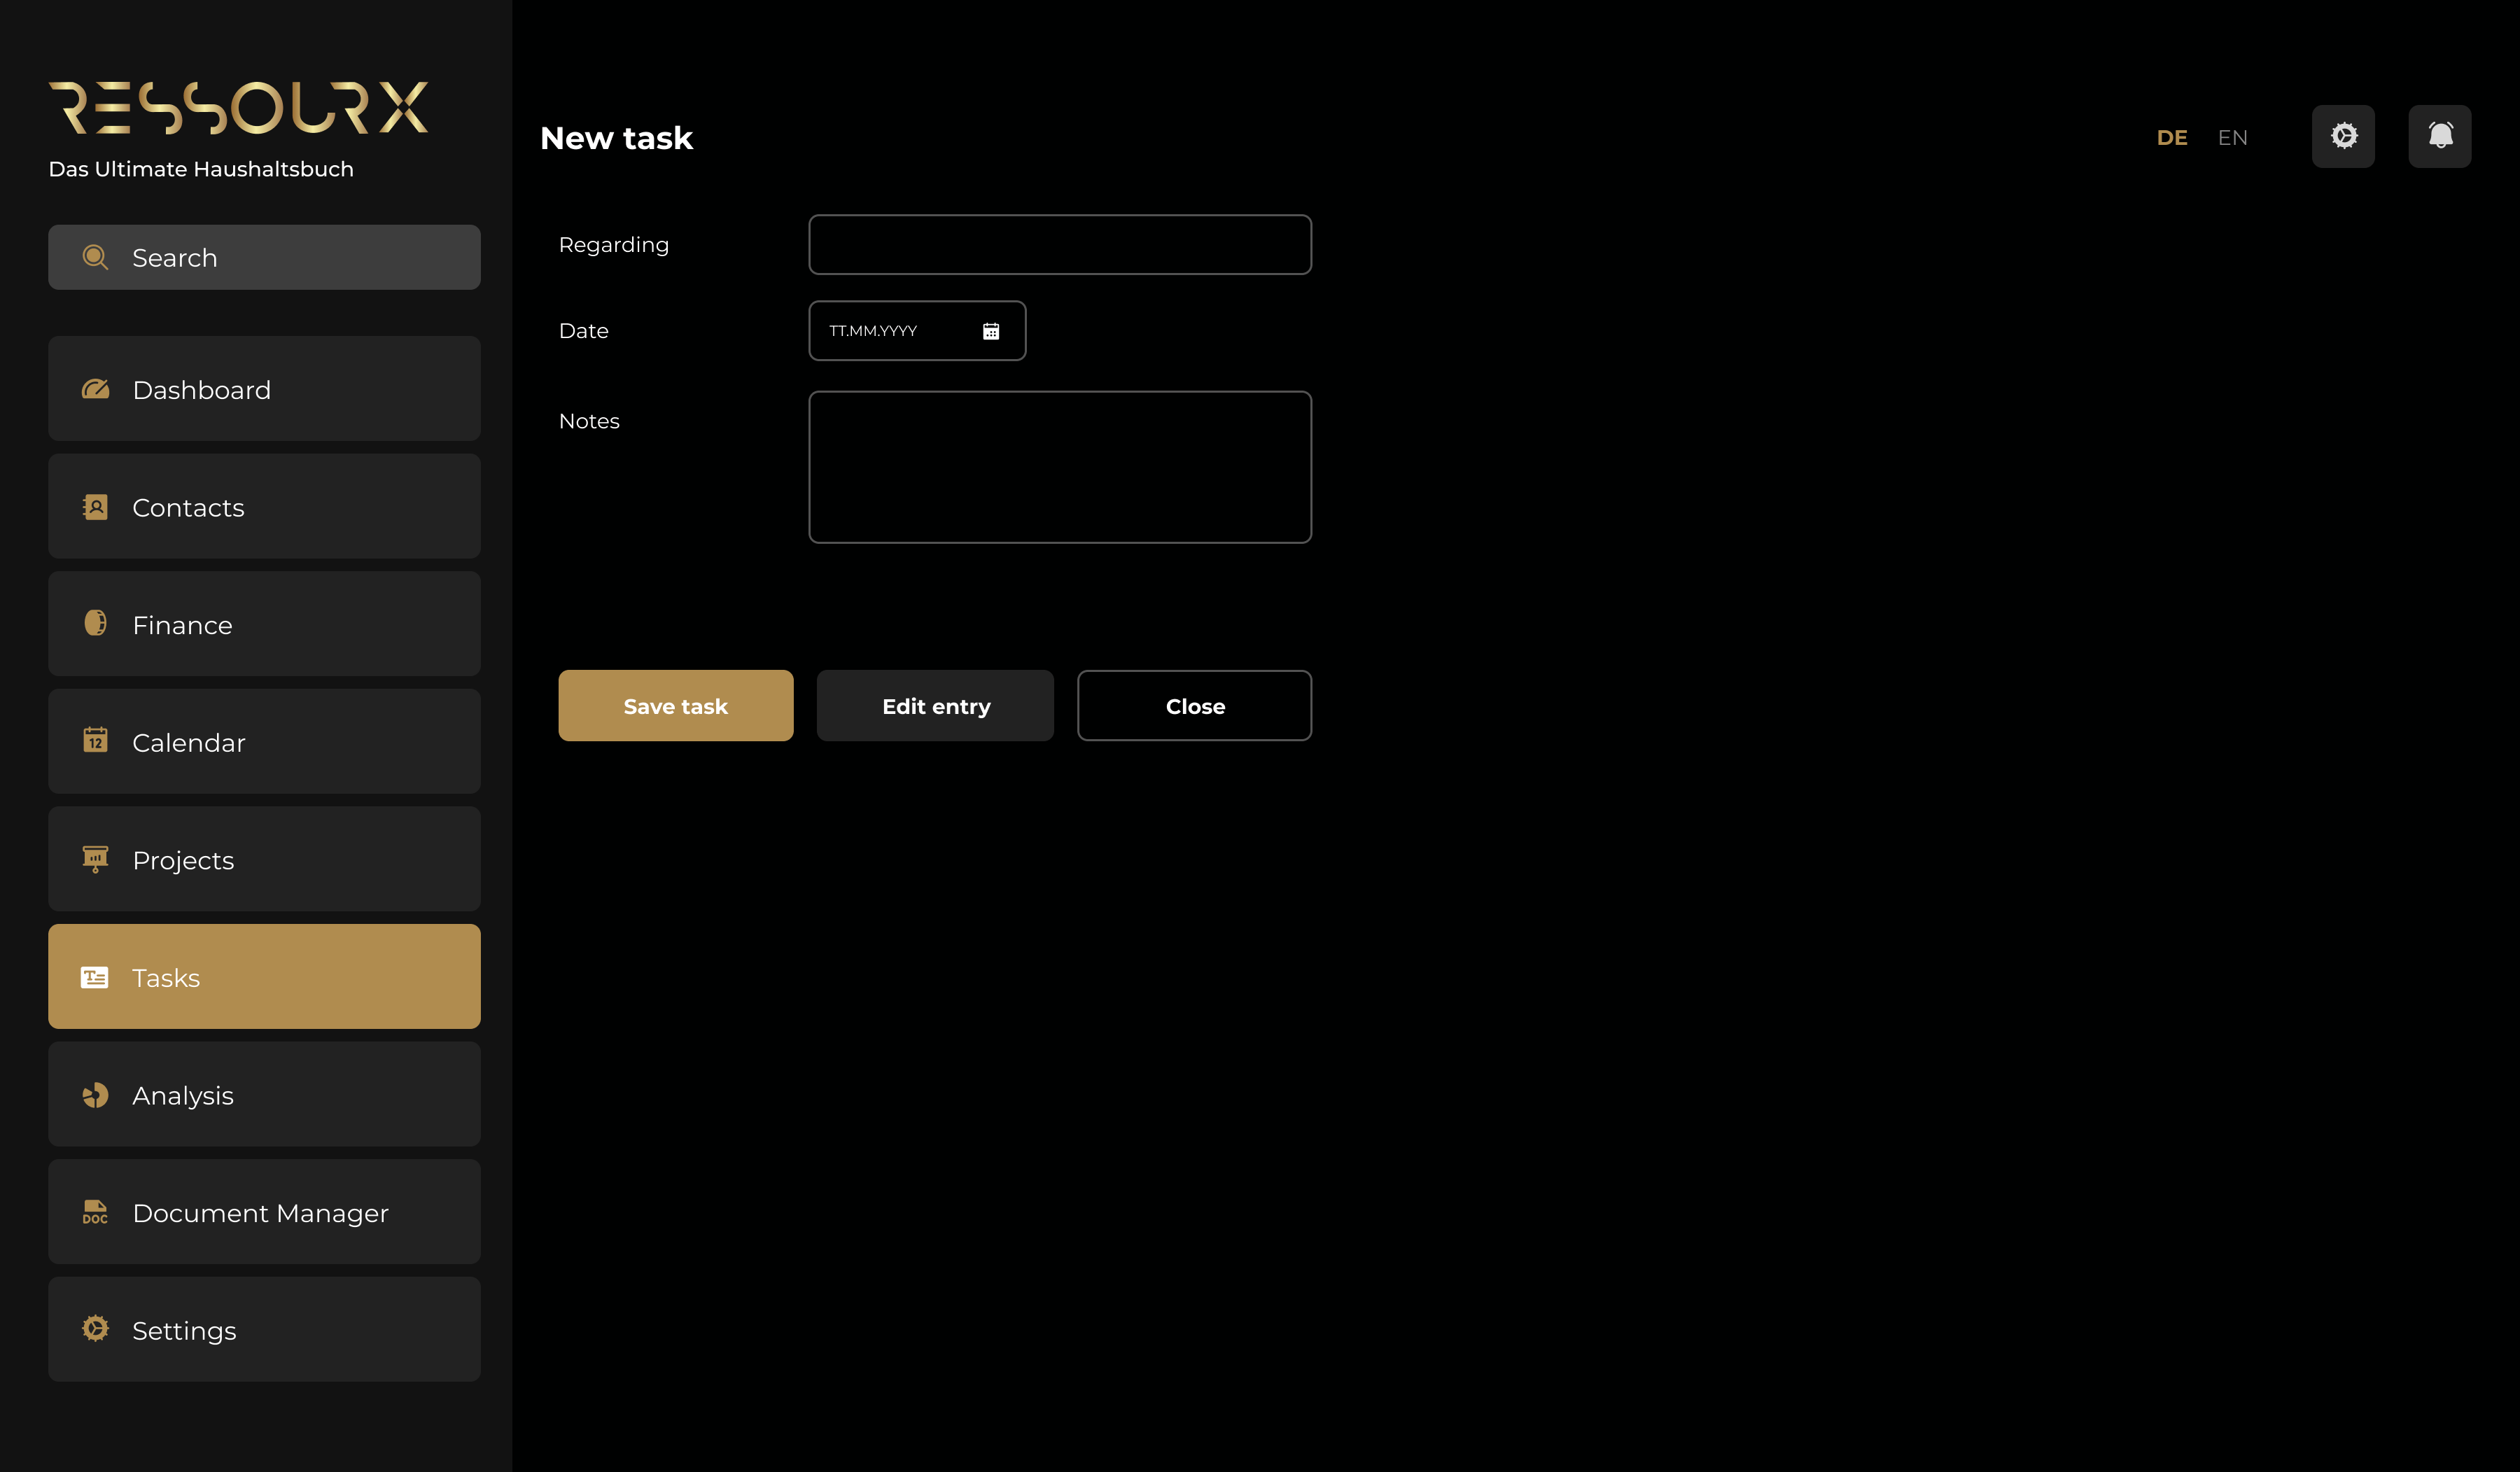Click the search magnifier icon
Viewport: 2520px width, 1472px height.
(95, 257)
